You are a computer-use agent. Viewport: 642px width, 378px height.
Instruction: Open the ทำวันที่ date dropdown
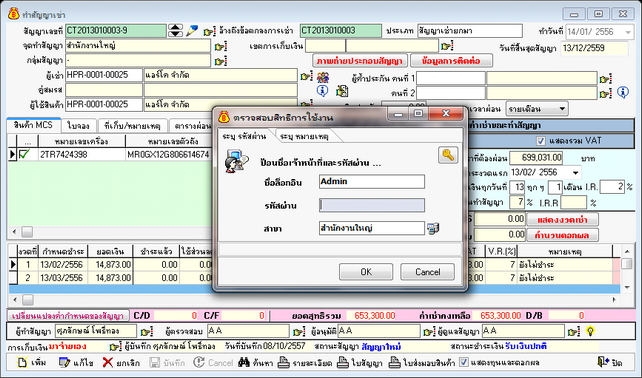click(628, 32)
